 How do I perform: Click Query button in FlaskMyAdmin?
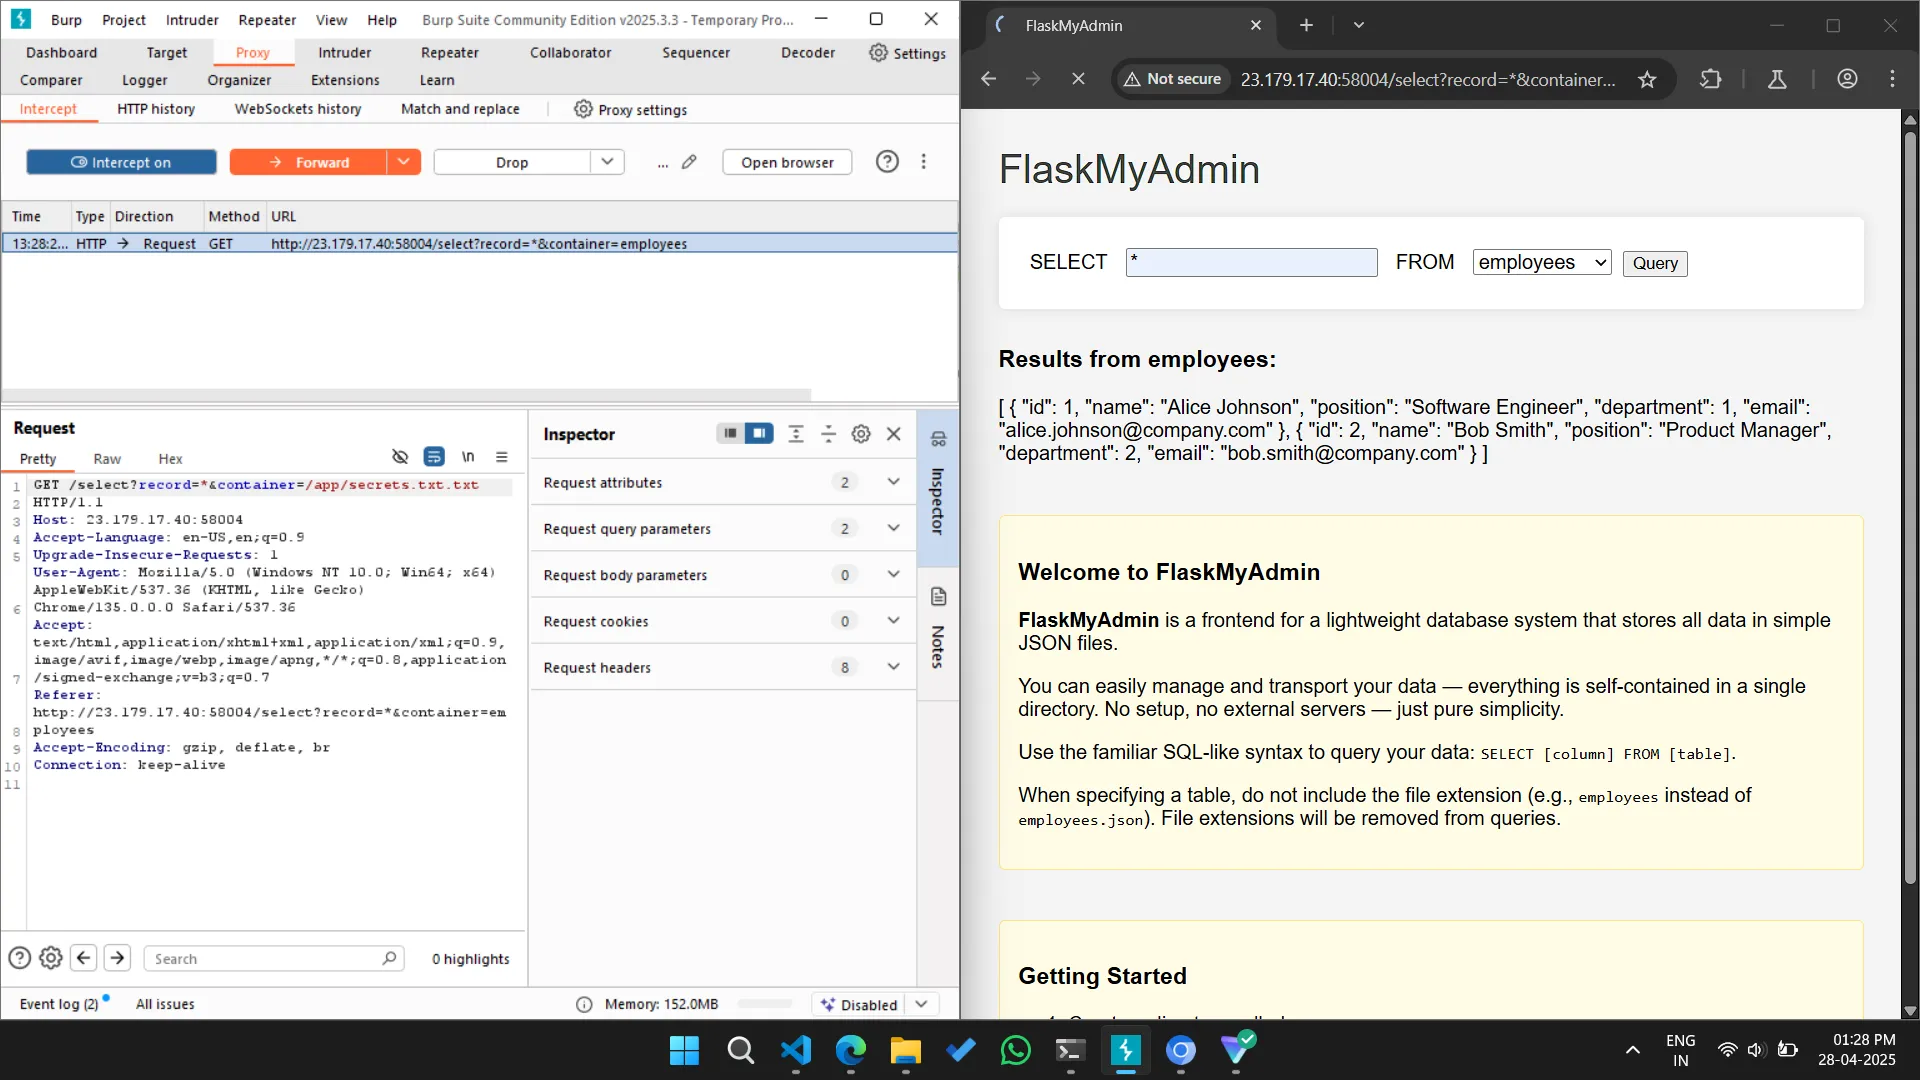coord(1655,263)
